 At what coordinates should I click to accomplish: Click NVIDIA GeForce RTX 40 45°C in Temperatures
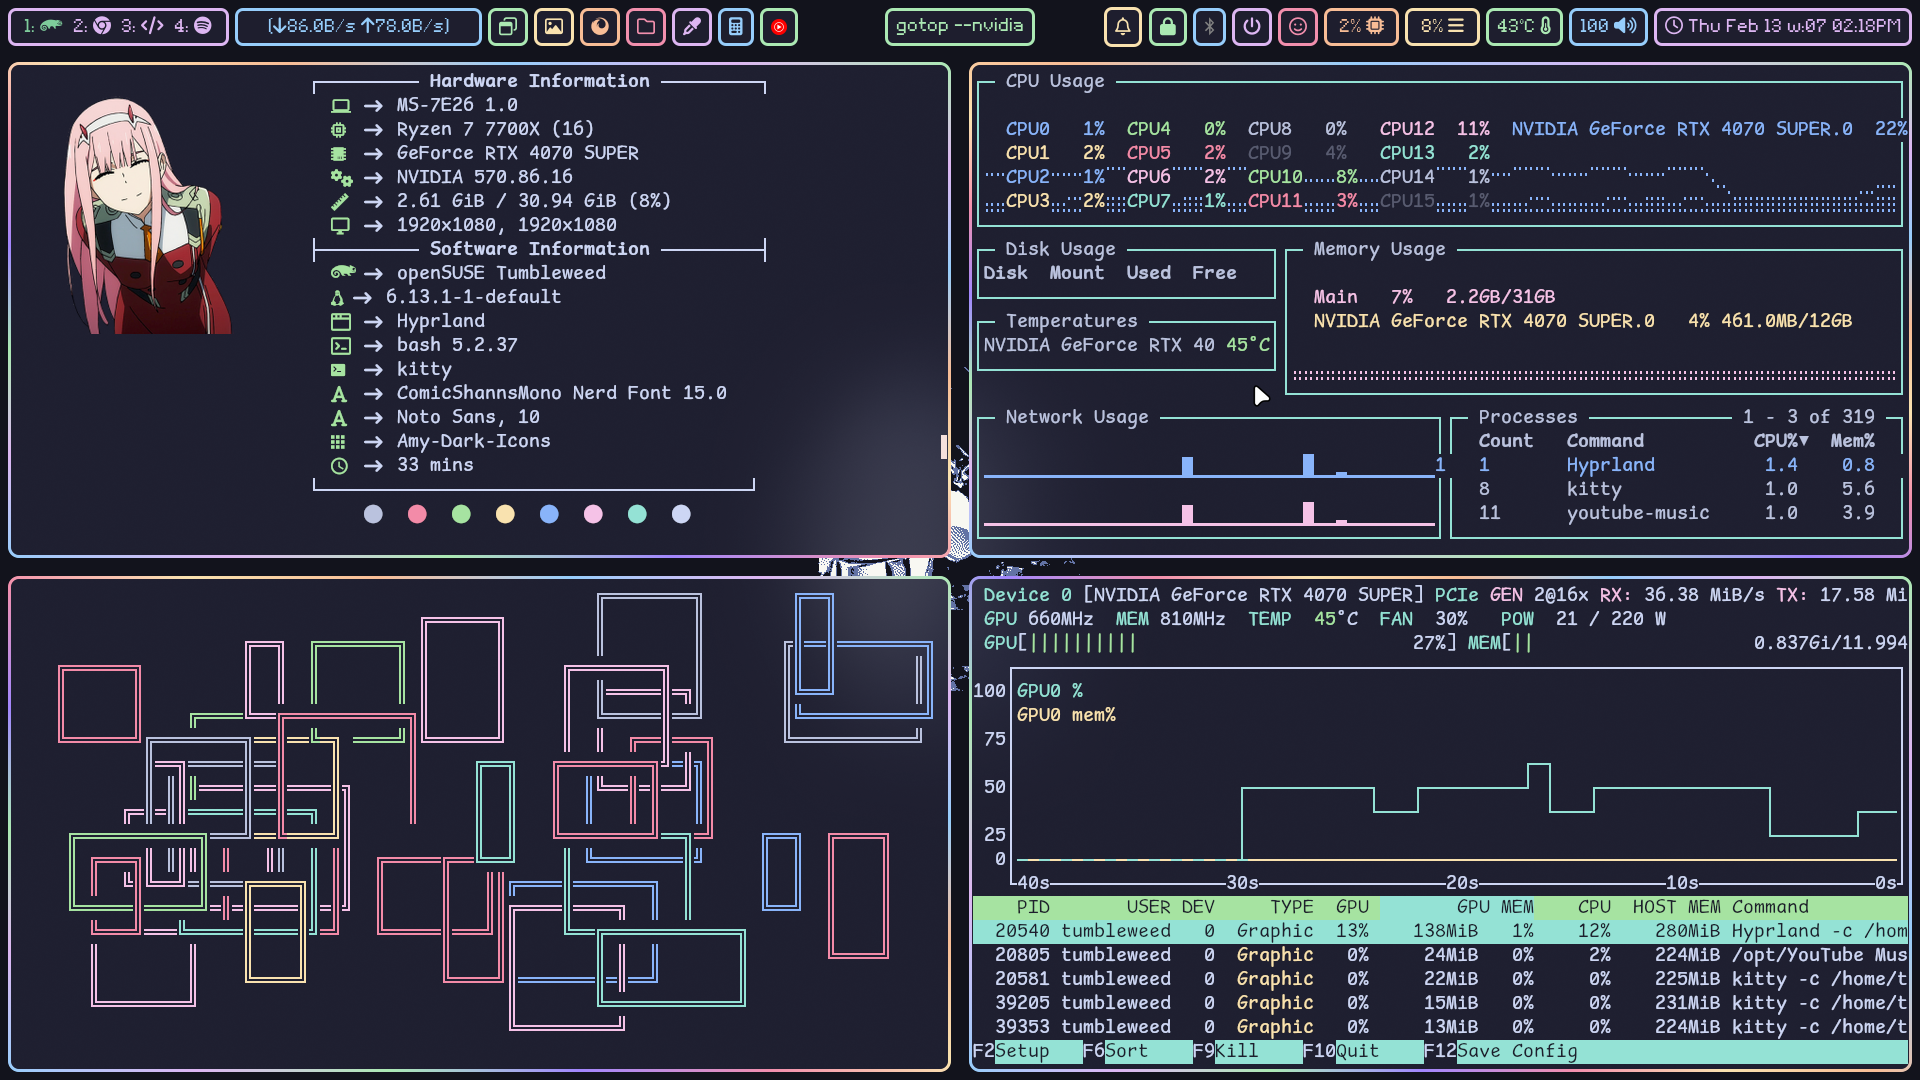(x=1126, y=345)
